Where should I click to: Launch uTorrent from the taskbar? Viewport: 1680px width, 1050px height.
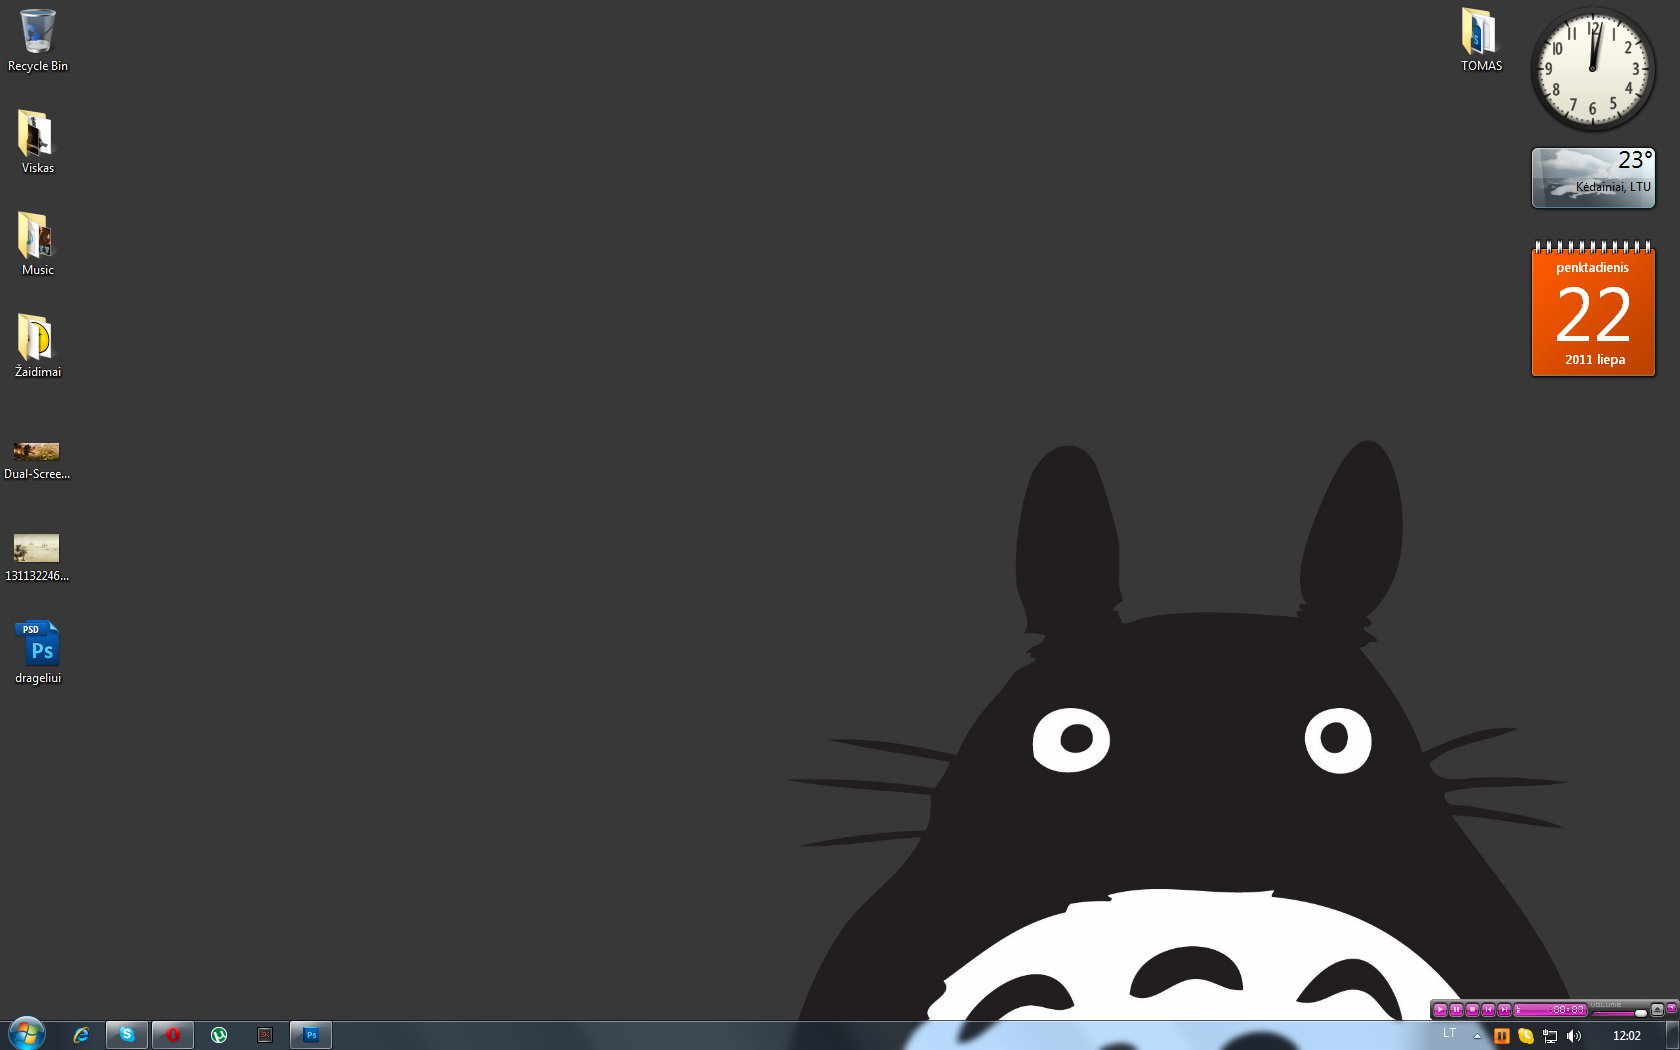tap(219, 1035)
